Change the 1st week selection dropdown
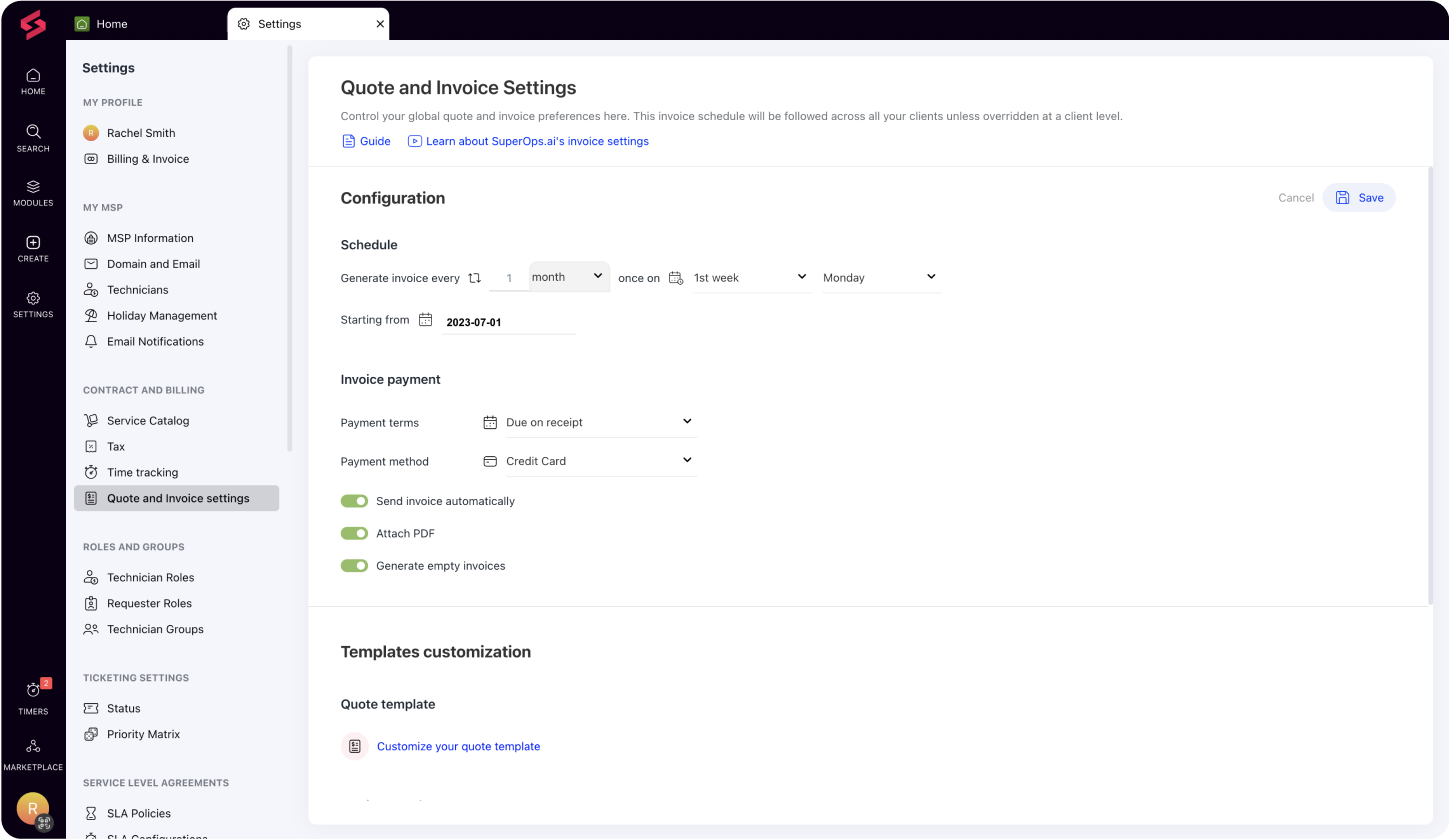The width and height of the screenshot is (1449, 839). coord(749,277)
